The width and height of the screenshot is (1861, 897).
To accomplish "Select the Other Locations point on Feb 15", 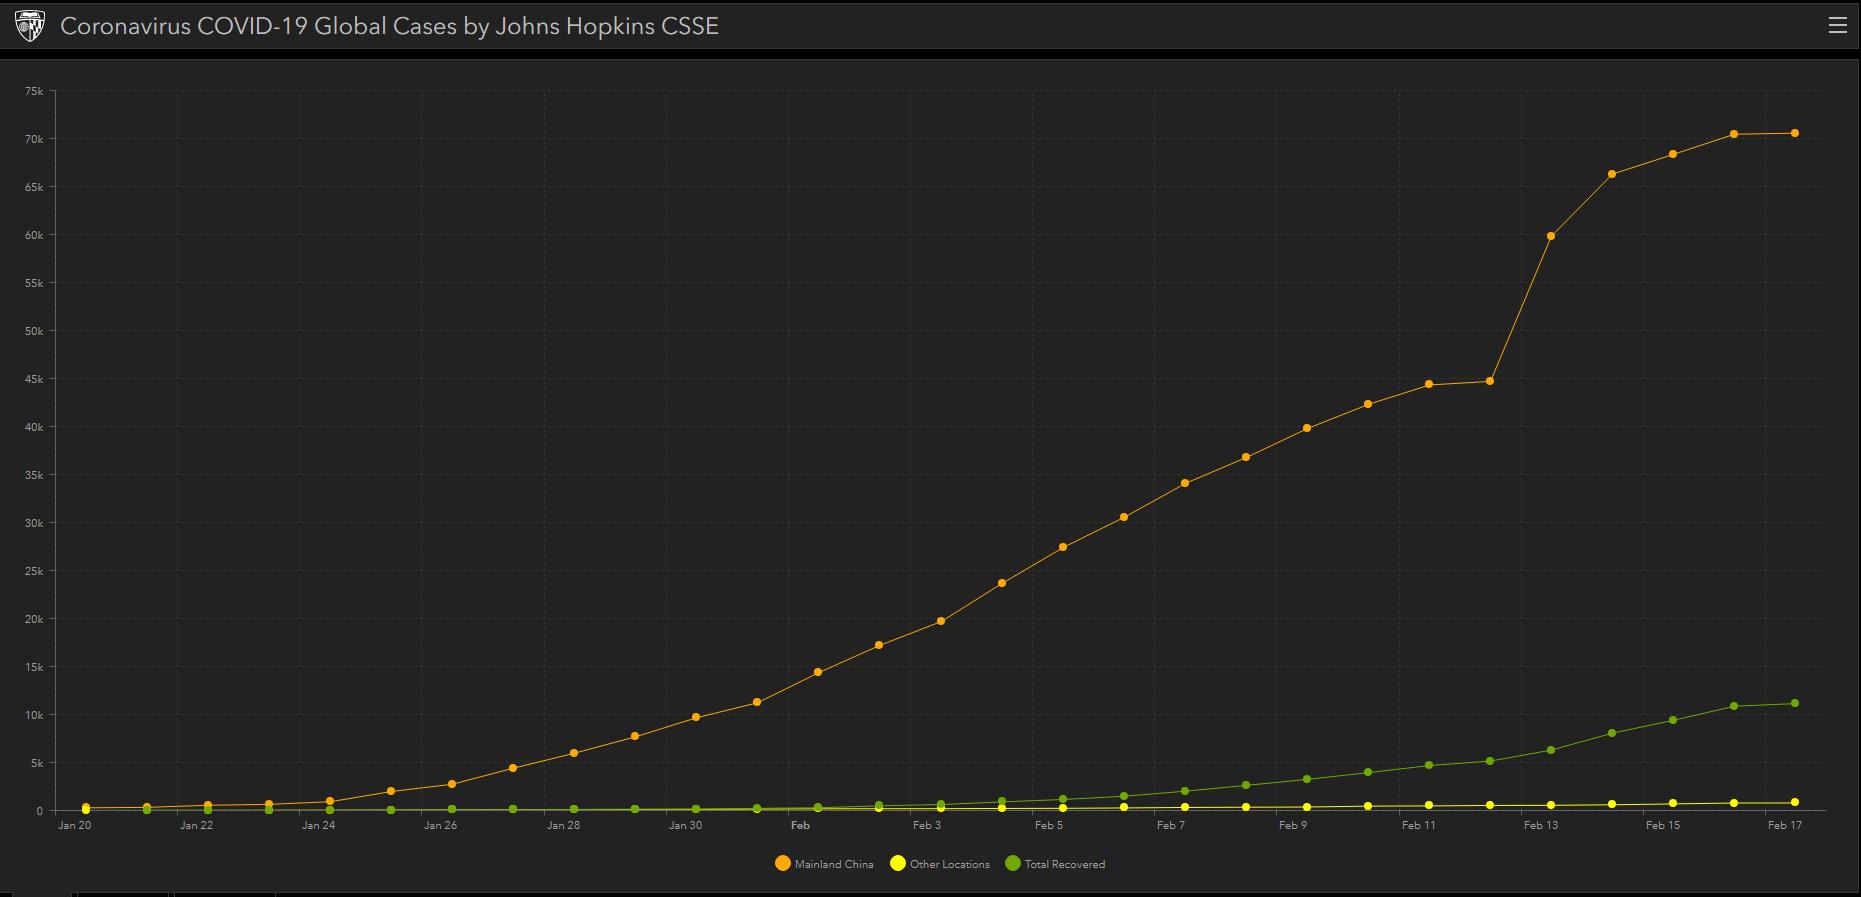I will click(1673, 804).
